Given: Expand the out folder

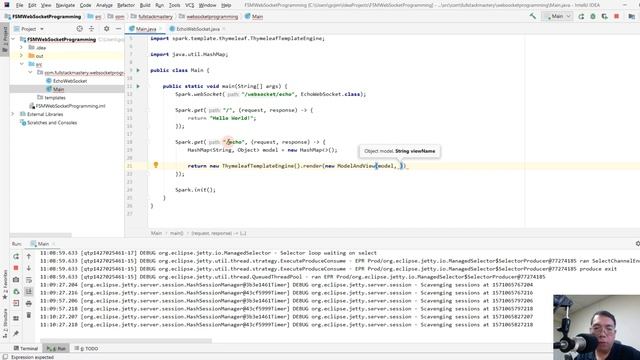Looking at the screenshot, I should point(22,56).
